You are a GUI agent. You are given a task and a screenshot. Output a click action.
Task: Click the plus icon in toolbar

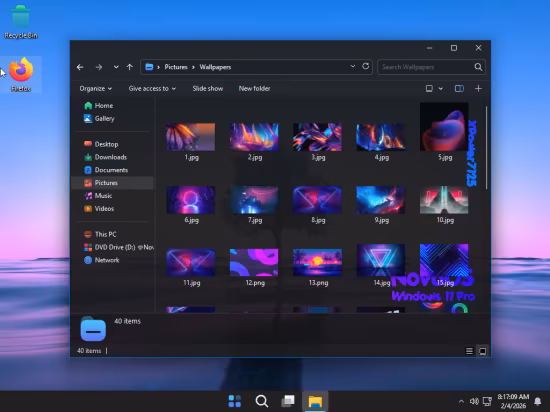pyautogui.click(x=478, y=89)
